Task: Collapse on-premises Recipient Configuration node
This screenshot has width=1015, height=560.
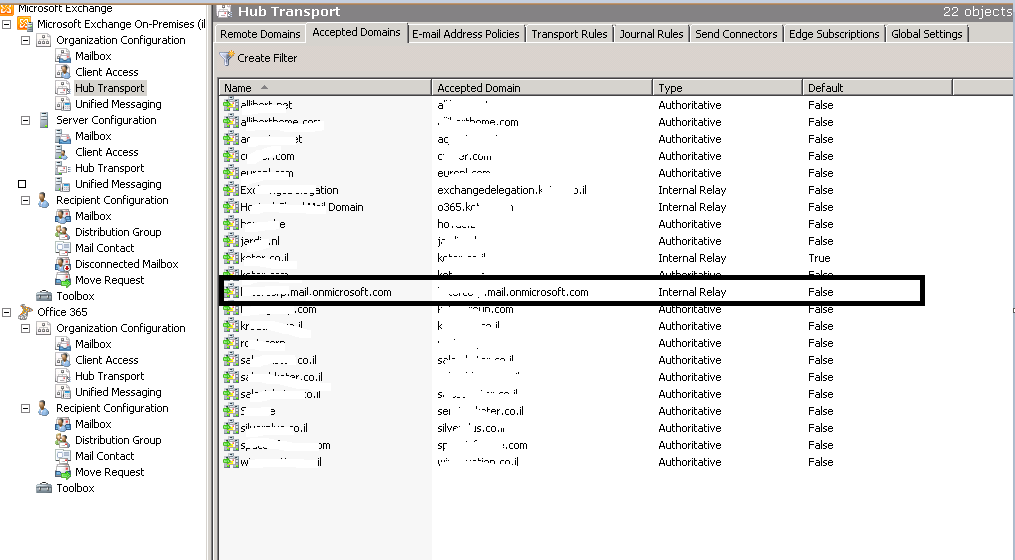Action: [25, 201]
